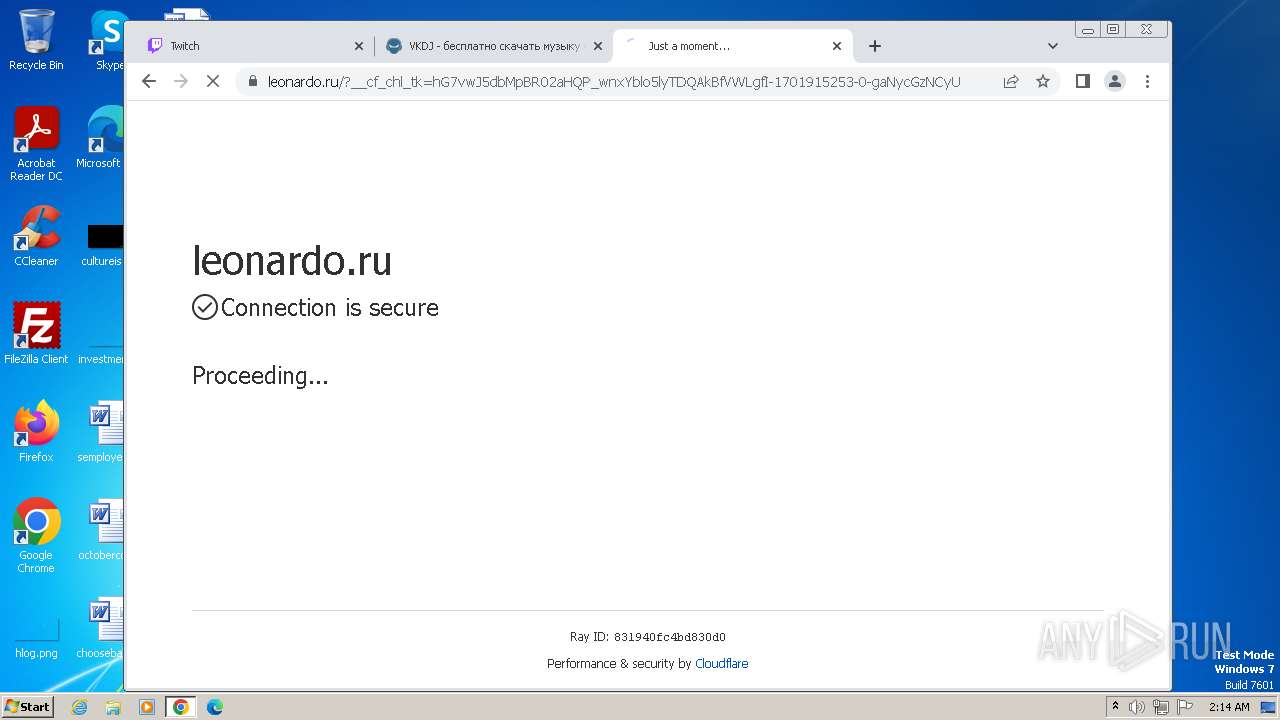Show hidden system tray icons
The height and width of the screenshot is (720, 1280).
[x=1116, y=707]
